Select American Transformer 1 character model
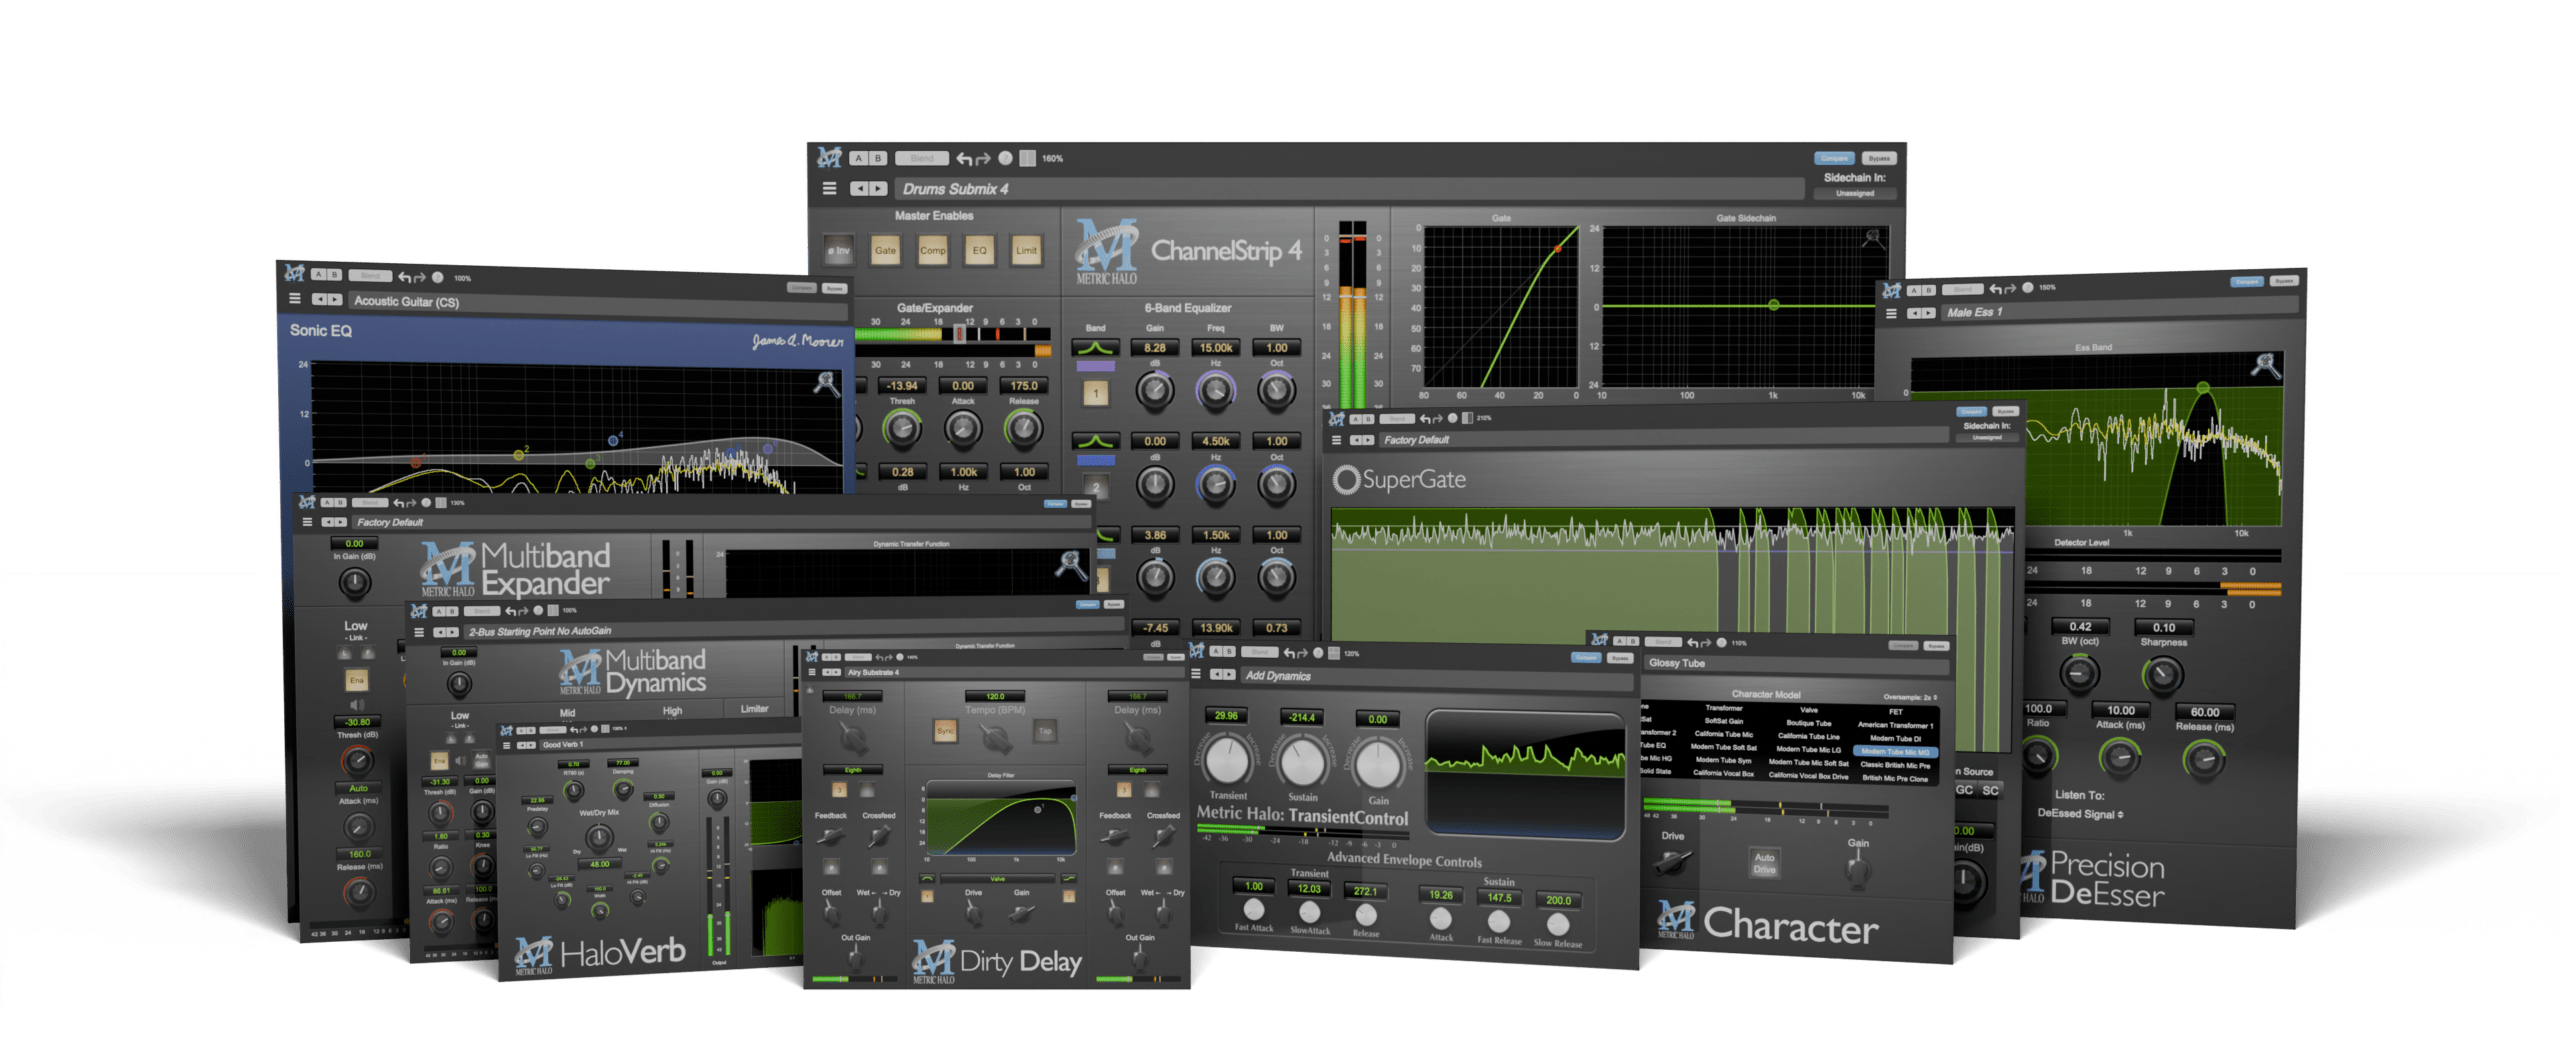The image size is (2560, 1053). [x=1895, y=726]
